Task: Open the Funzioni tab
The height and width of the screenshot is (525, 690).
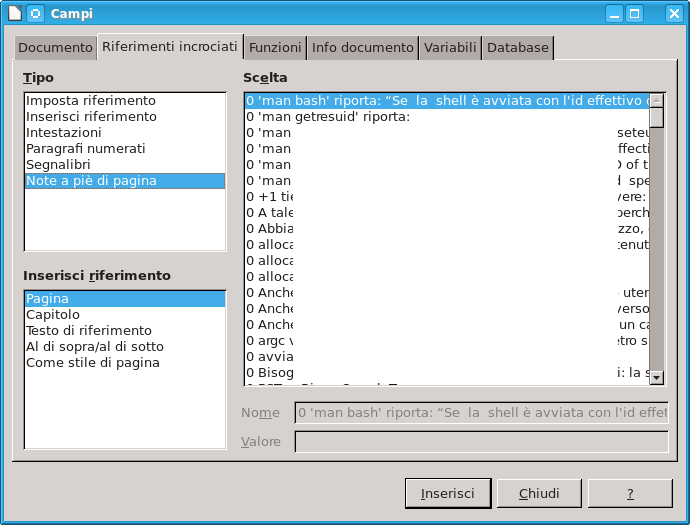Action: click(x=275, y=48)
